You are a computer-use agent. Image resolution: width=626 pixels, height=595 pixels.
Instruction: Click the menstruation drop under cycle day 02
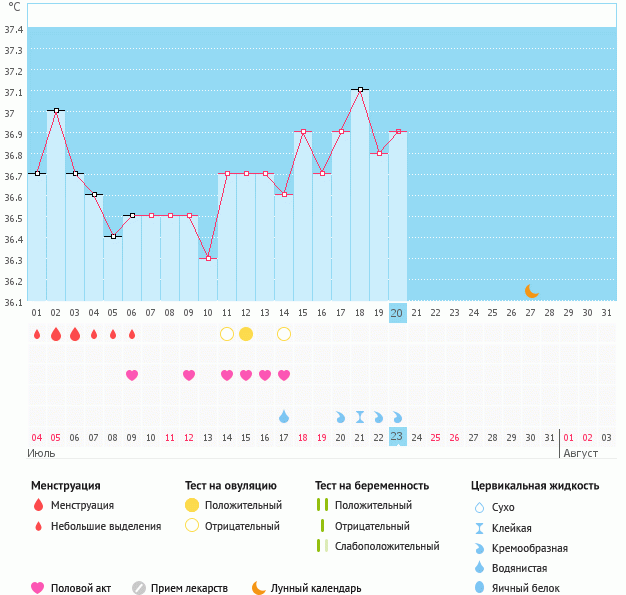point(56,334)
